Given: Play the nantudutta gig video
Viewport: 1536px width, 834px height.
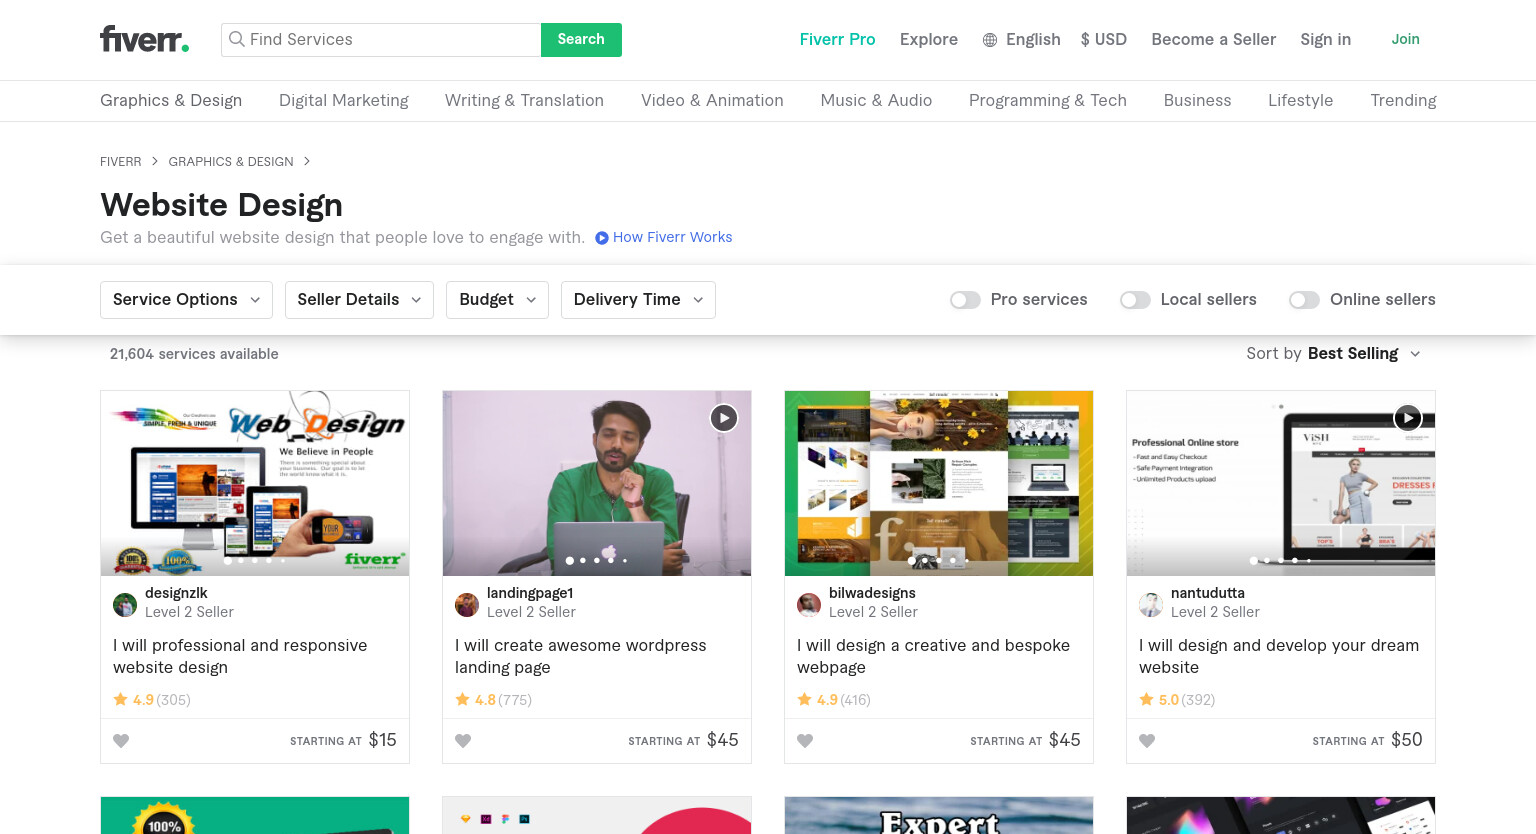Looking at the screenshot, I should point(1408,417).
